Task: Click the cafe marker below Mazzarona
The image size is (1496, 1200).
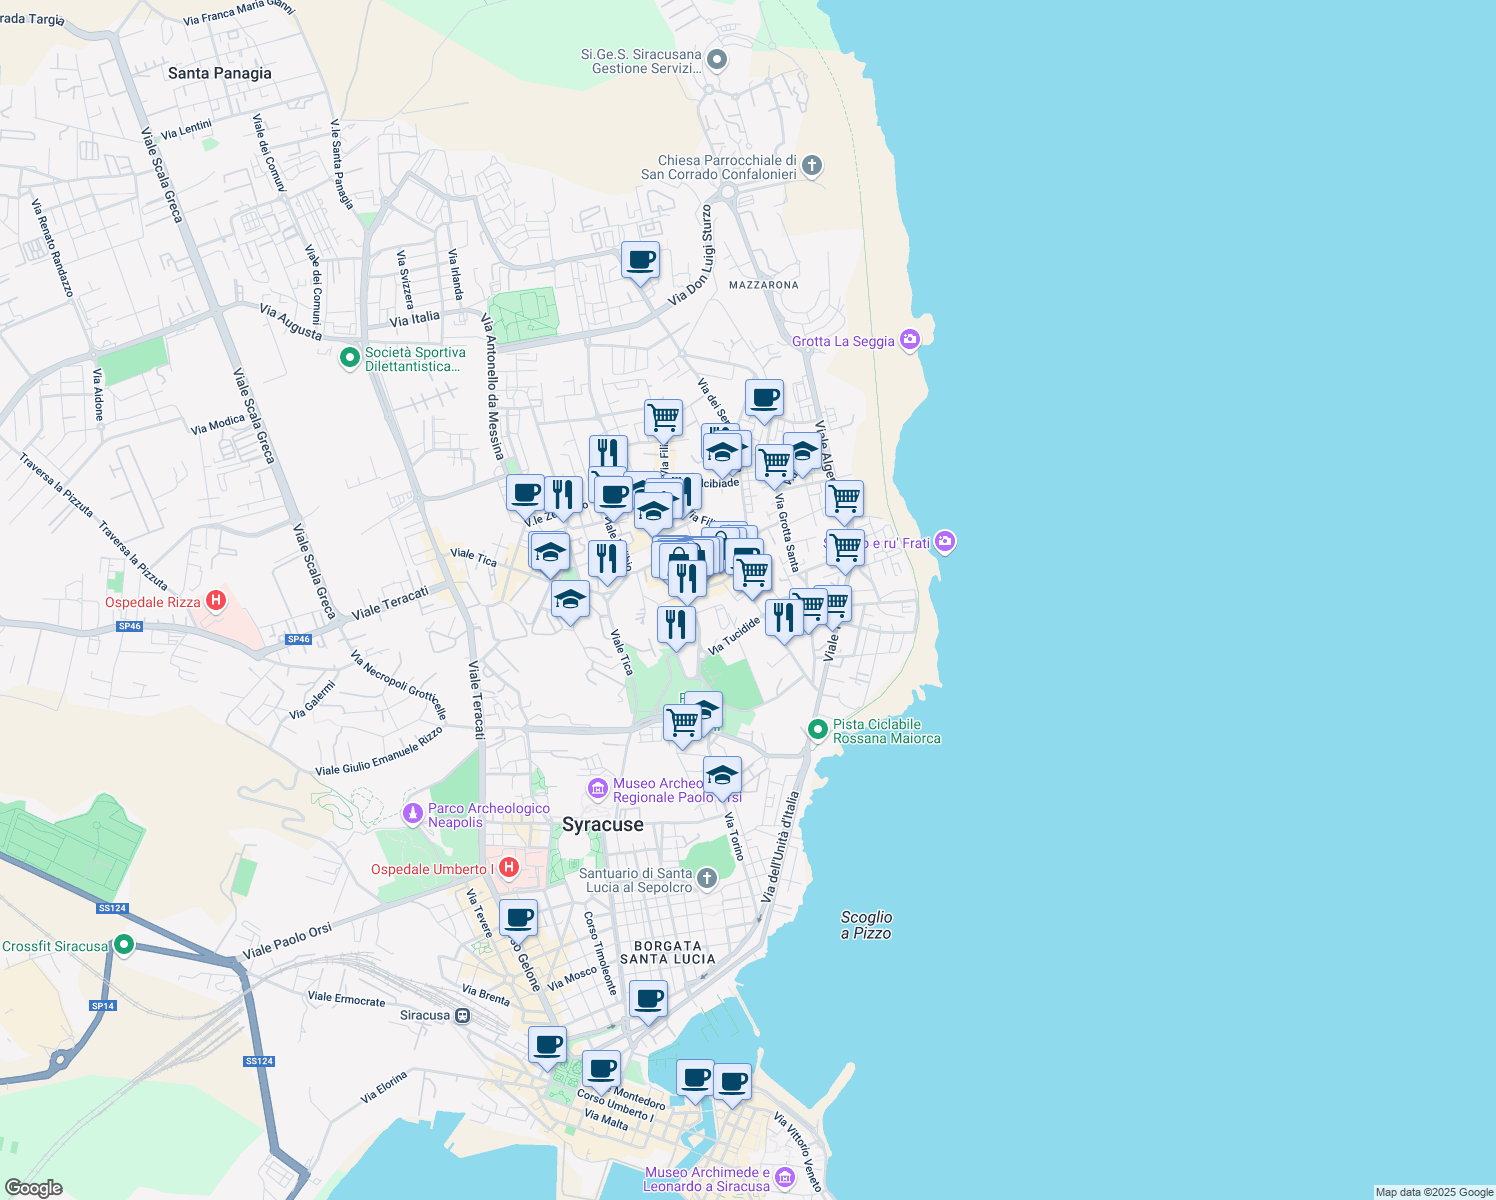Action: click(764, 400)
